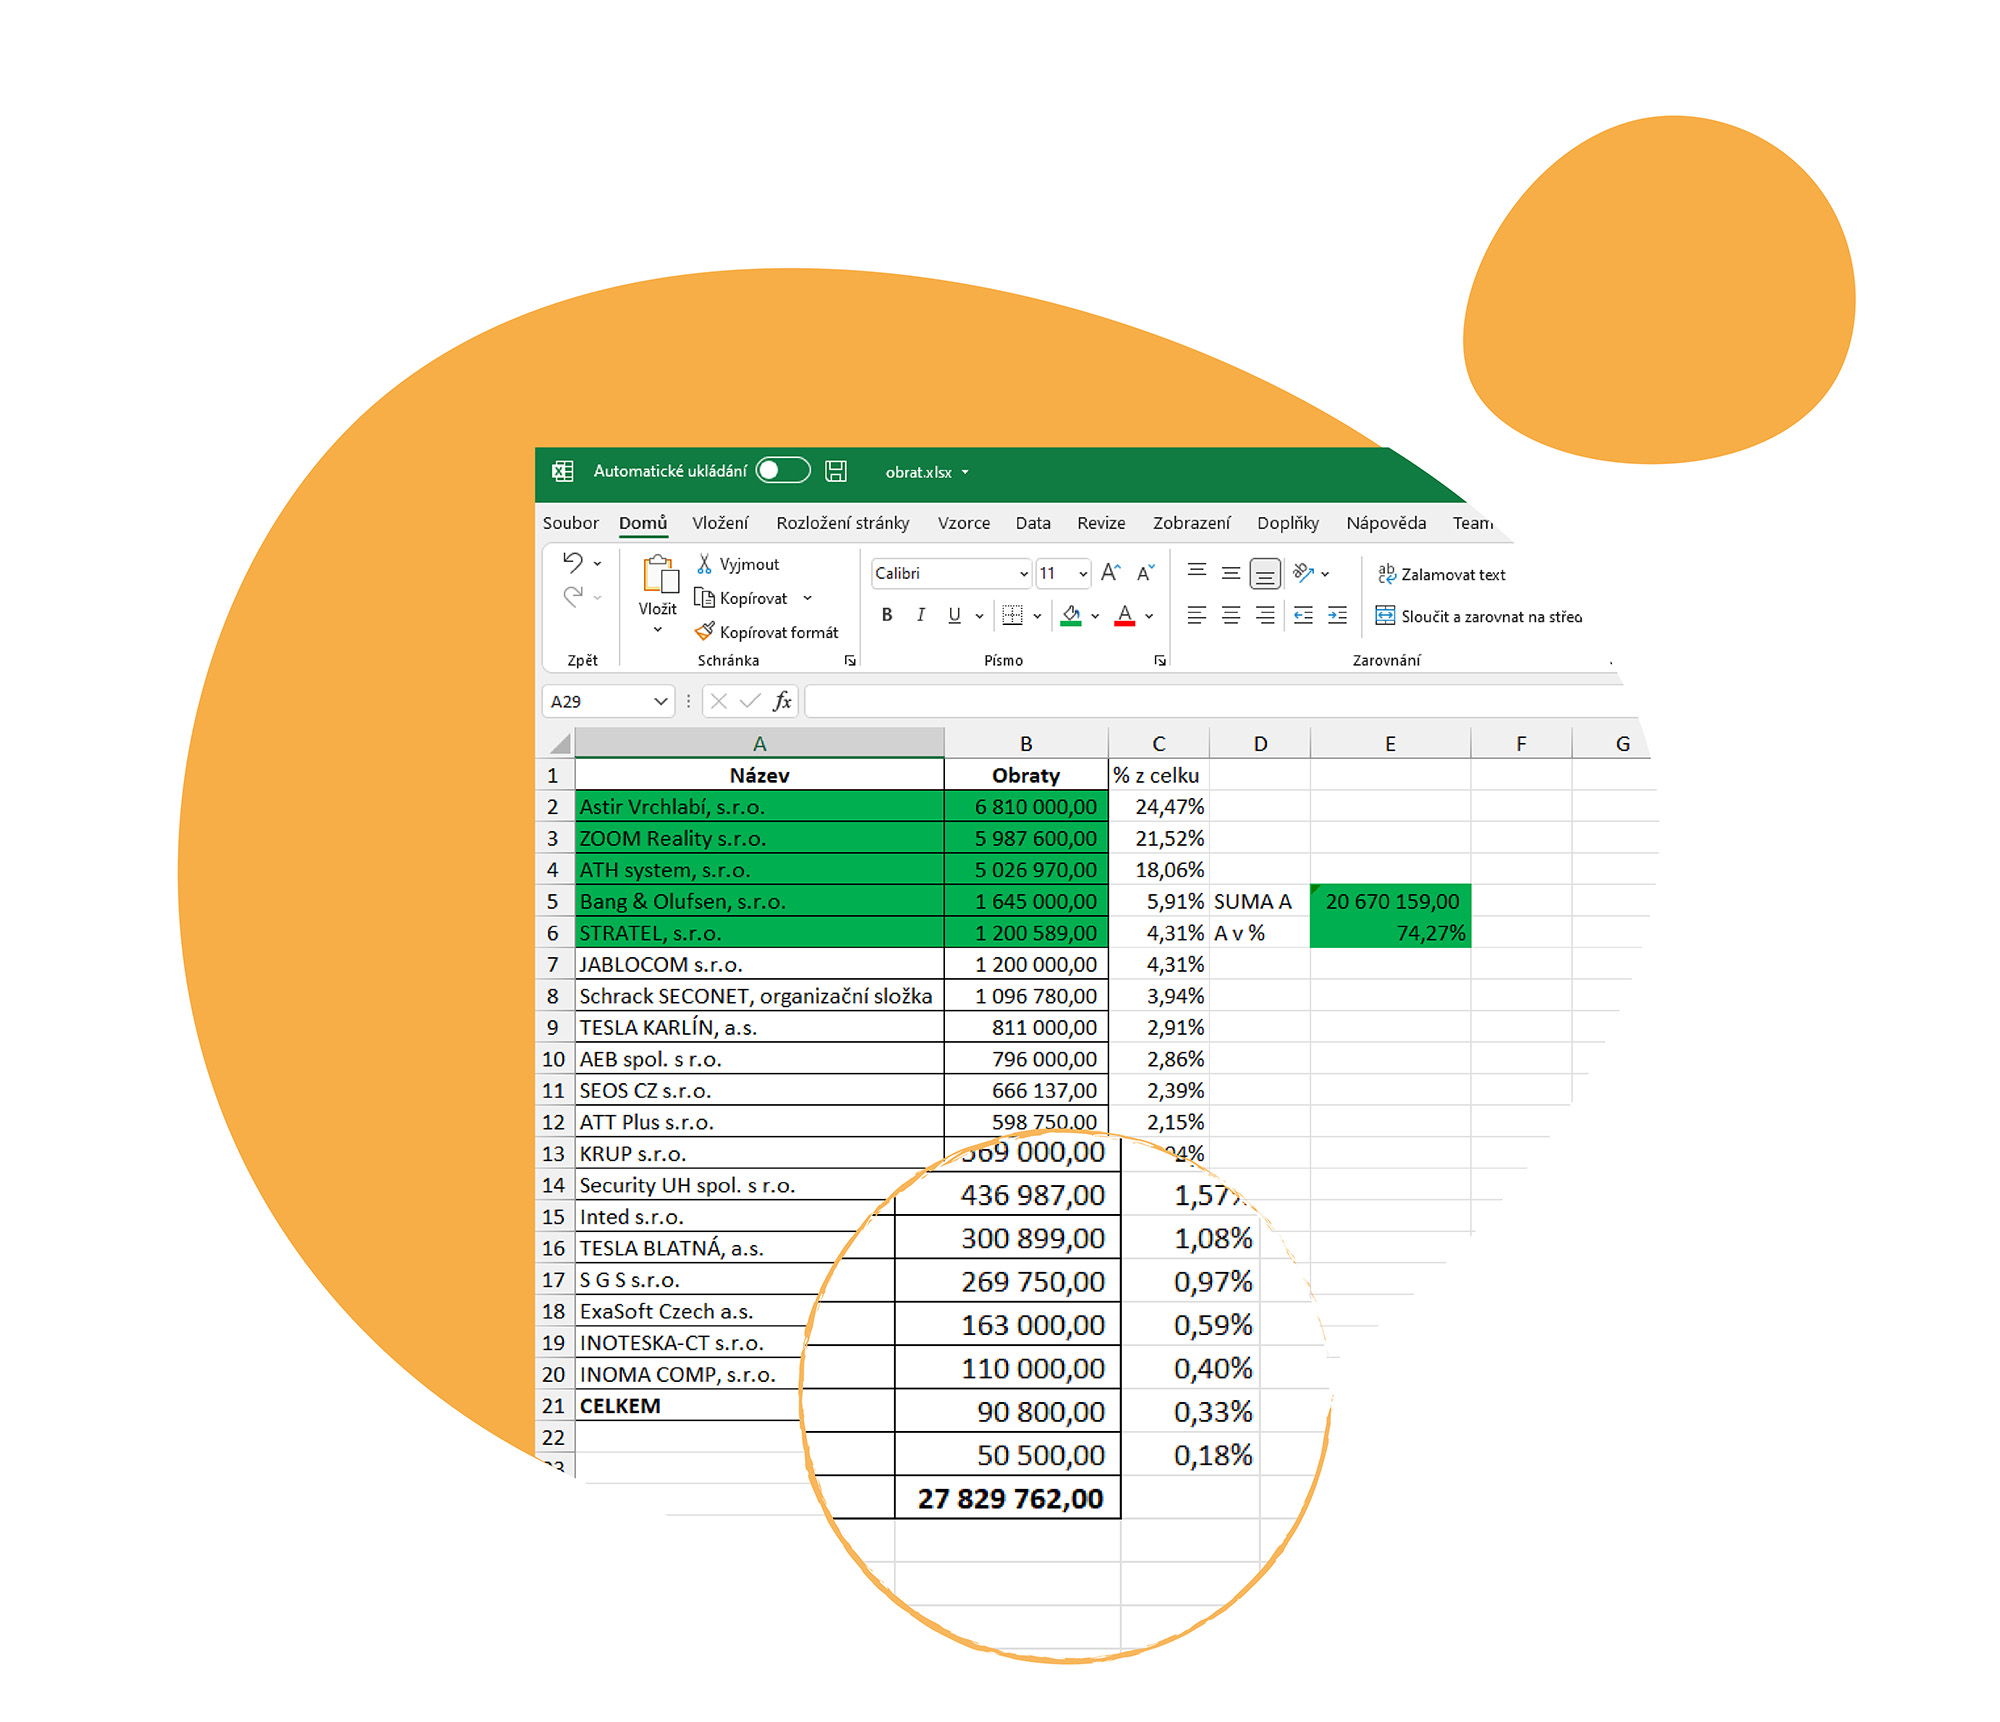Click the confirm checkmark in formula bar
Image resolution: width=2000 pixels, height=1722 pixels.
[750, 702]
